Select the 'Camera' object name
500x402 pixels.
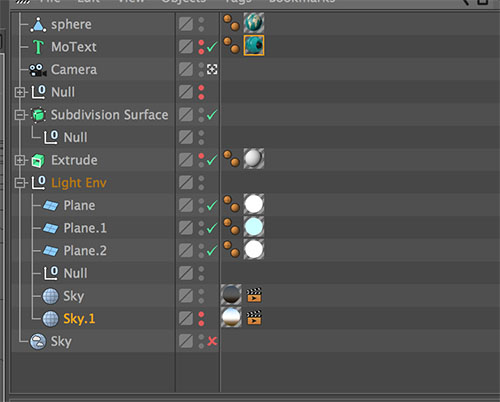[x=74, y=70]
